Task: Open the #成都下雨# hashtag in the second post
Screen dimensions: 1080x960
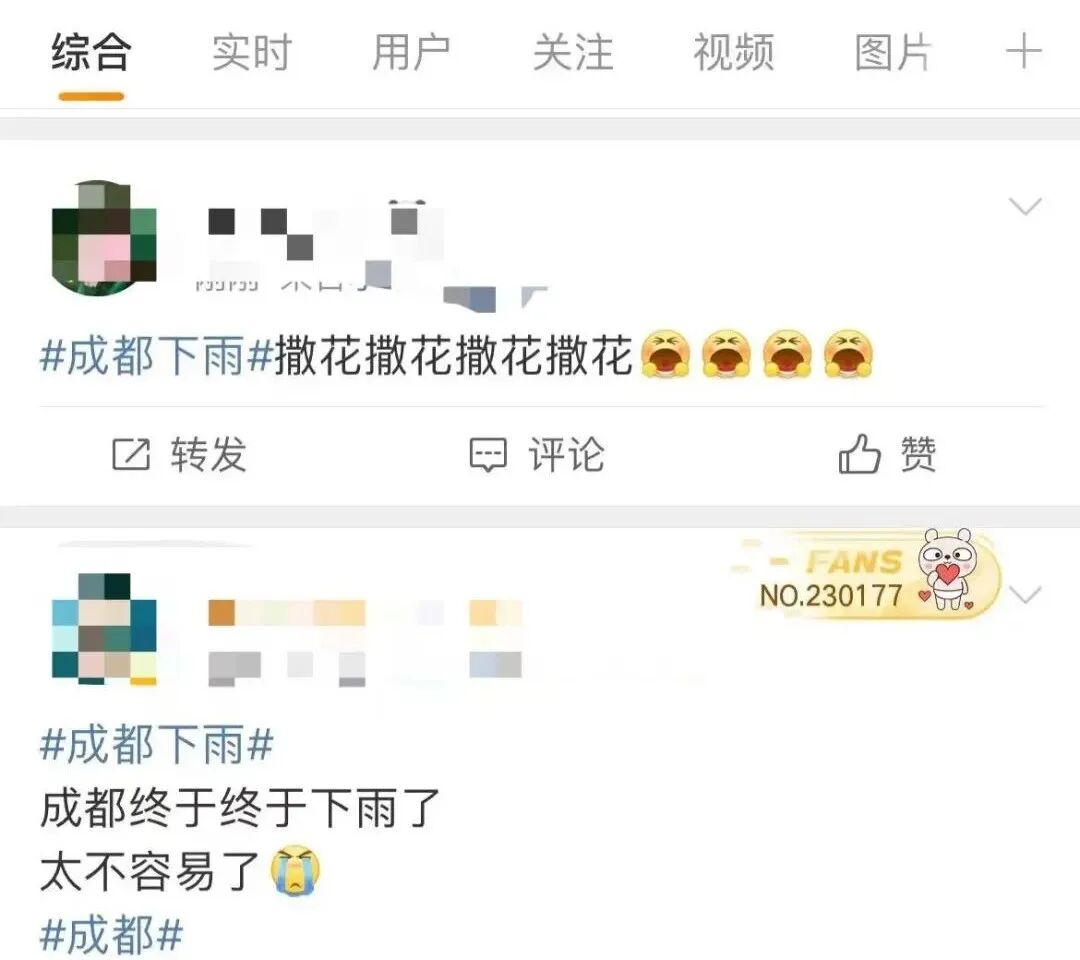Action: (x=157, y=744)
